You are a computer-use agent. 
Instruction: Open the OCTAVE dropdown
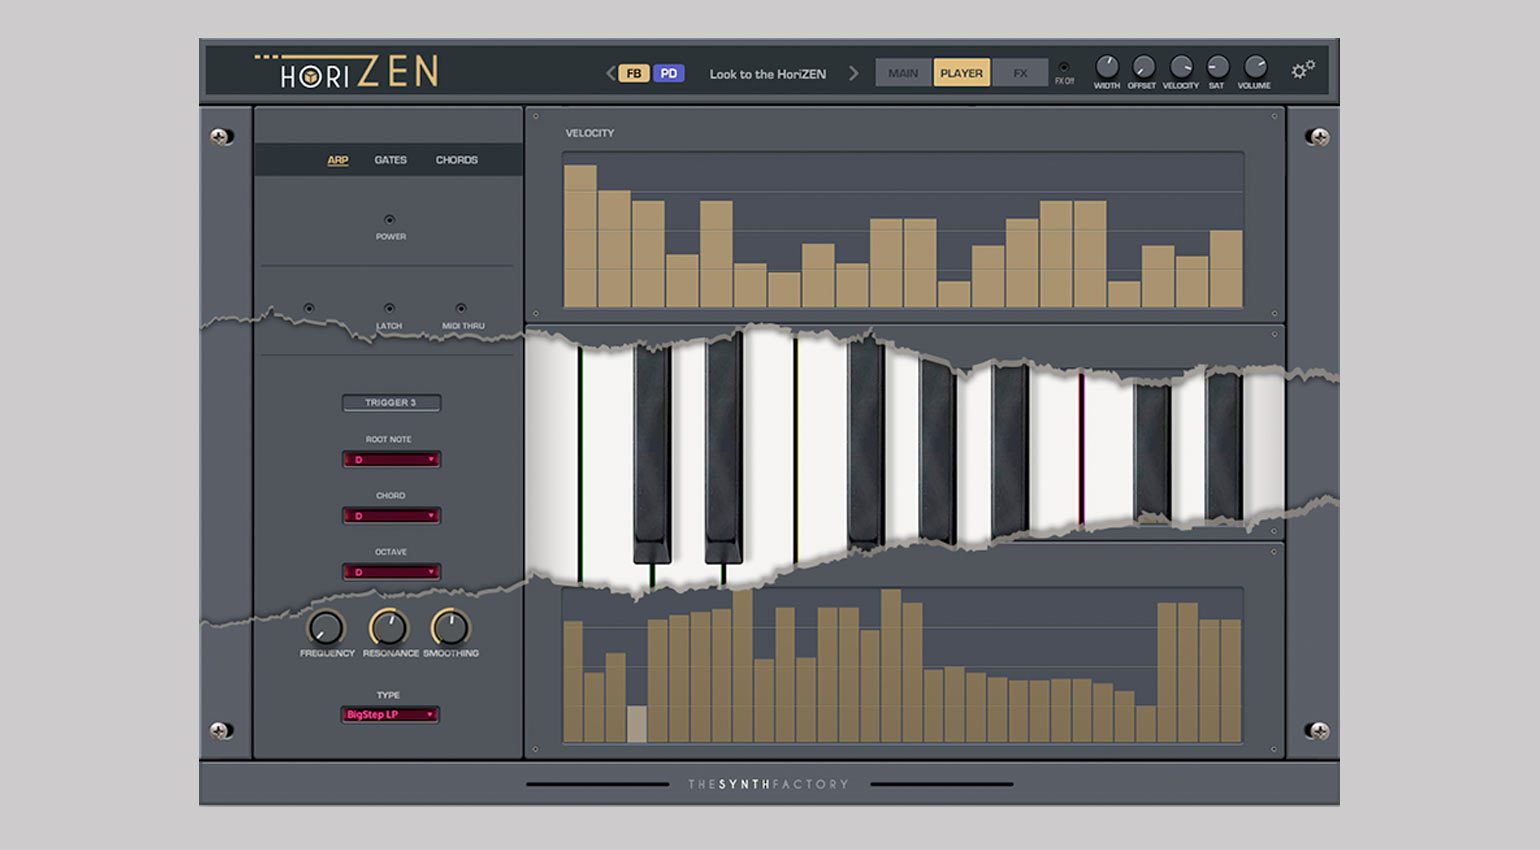(x=391, y=572)
